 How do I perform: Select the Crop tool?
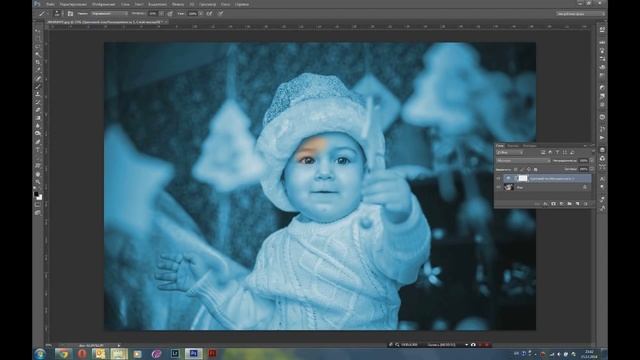coord(38,62)
